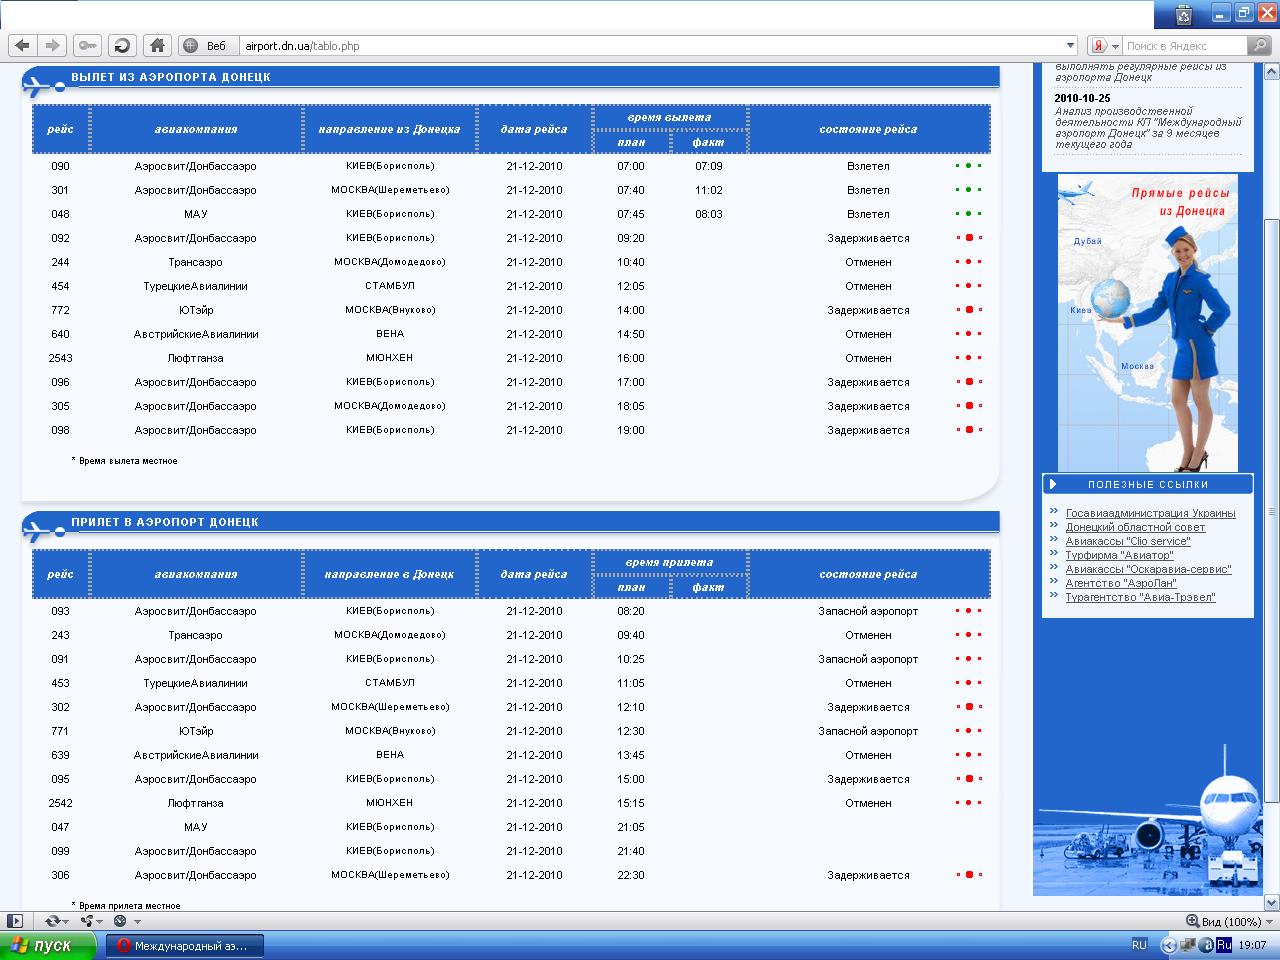
Task: Open the Windows пуск start menu
Action: coord(42,945)
